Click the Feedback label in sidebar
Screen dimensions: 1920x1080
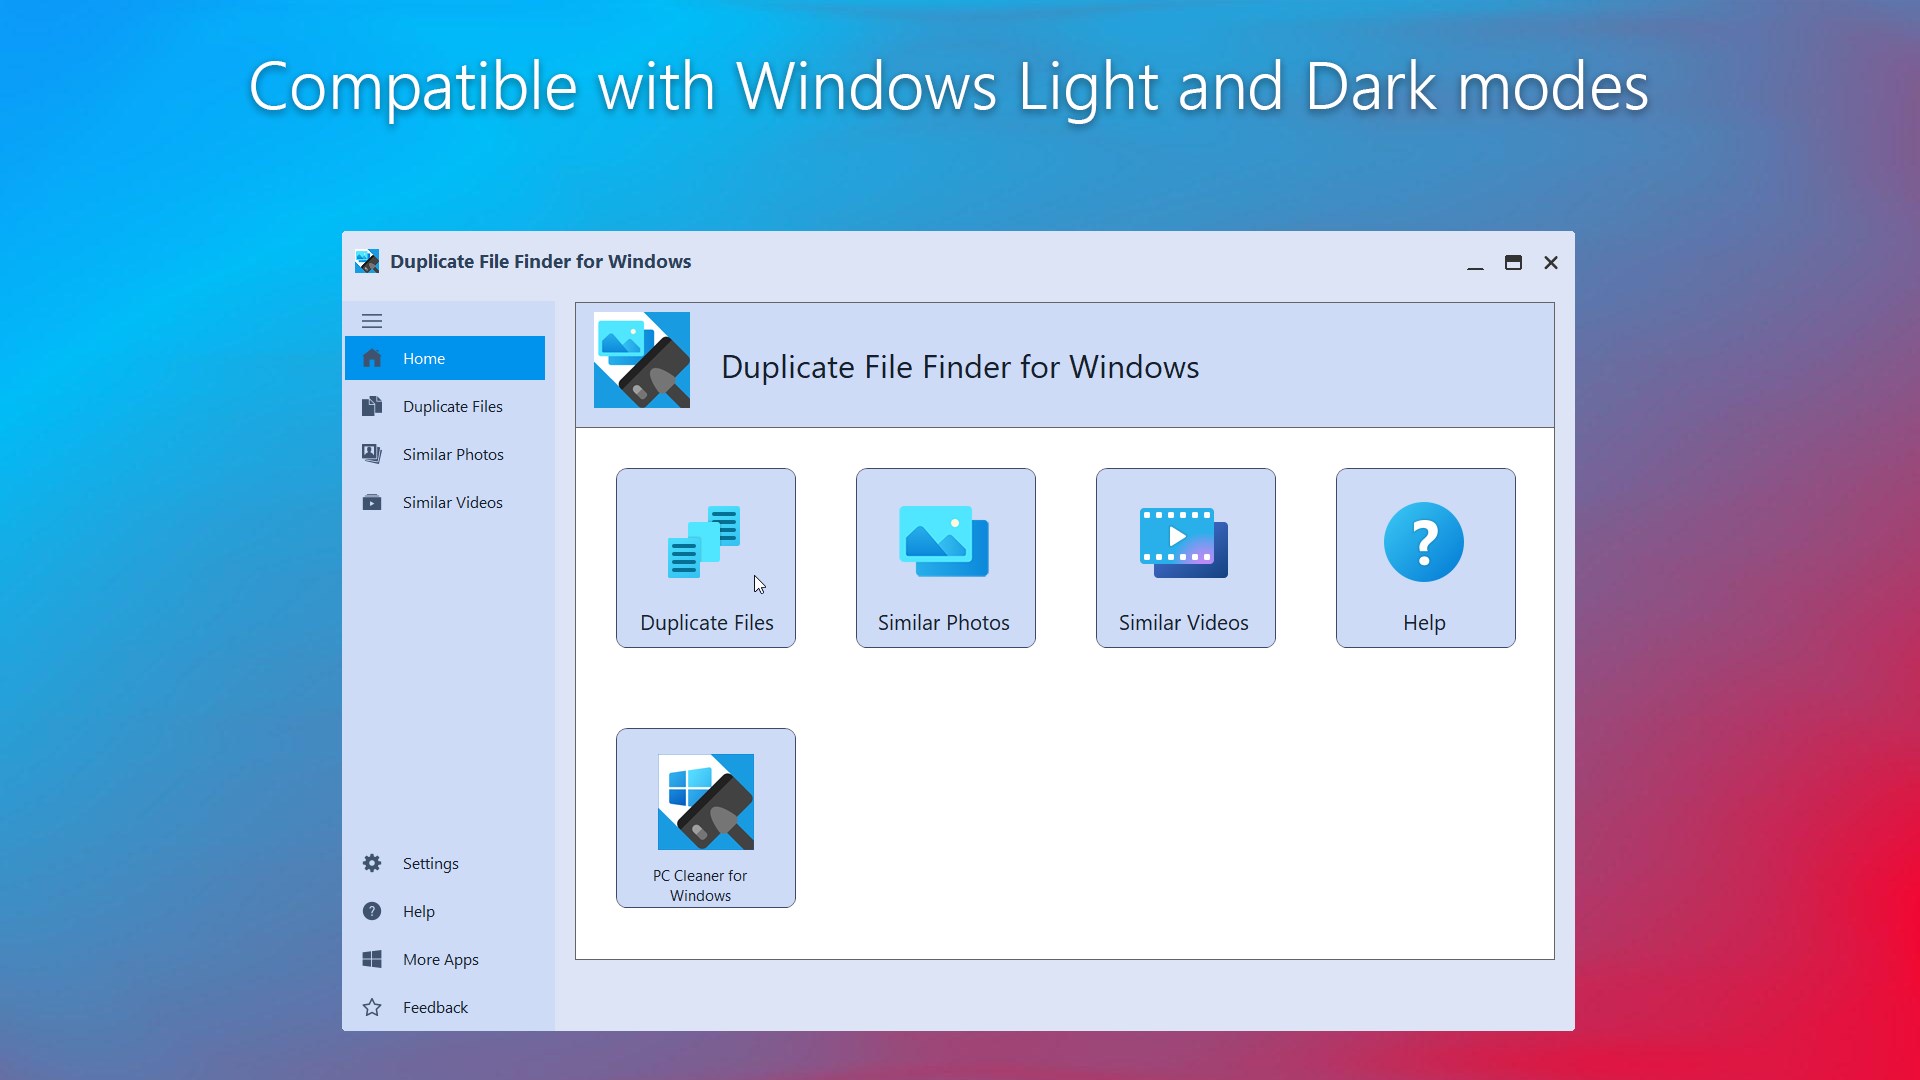point(435,1007)
